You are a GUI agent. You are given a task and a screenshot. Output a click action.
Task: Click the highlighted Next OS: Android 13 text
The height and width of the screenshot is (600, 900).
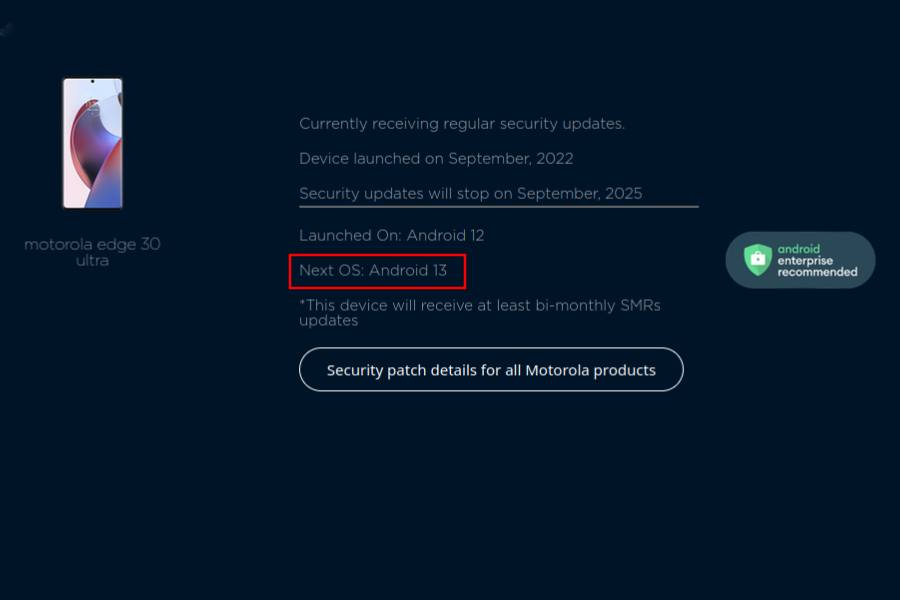coord(377,270)
